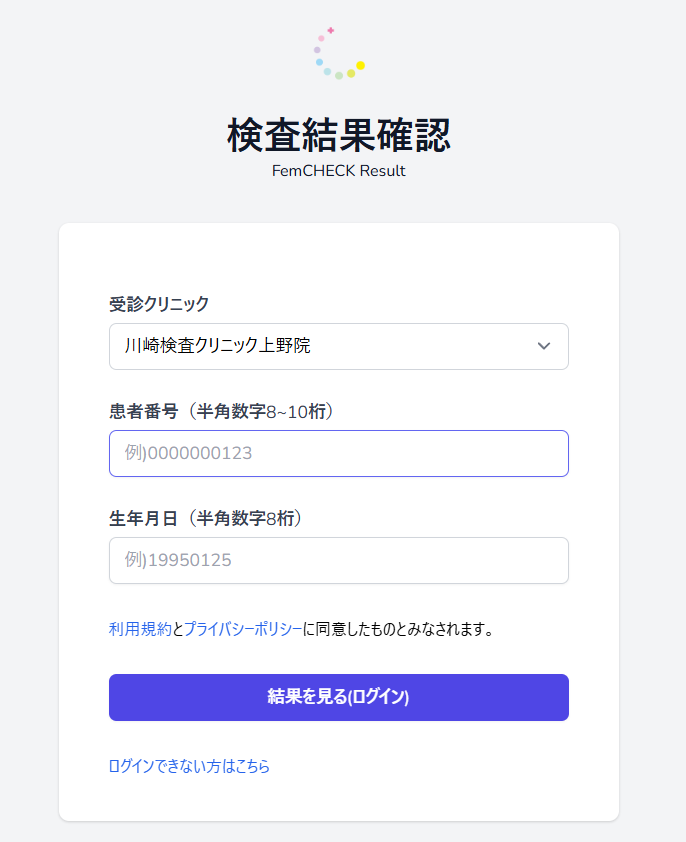Click the 検査結果確認 page heading

point(338,135)
